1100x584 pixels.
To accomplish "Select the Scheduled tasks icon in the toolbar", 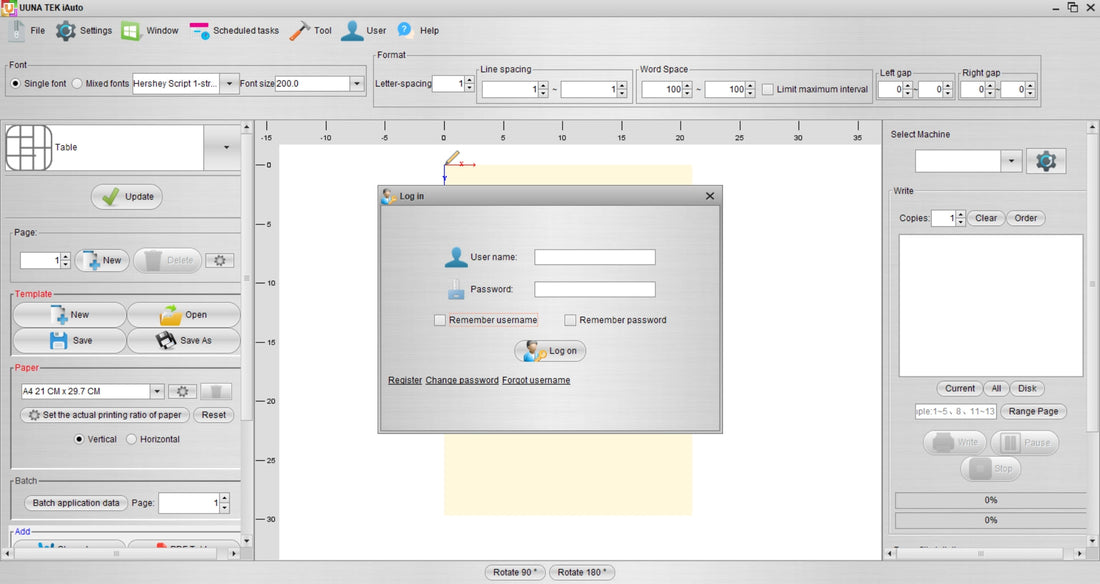I will click(x=199, y=30).
